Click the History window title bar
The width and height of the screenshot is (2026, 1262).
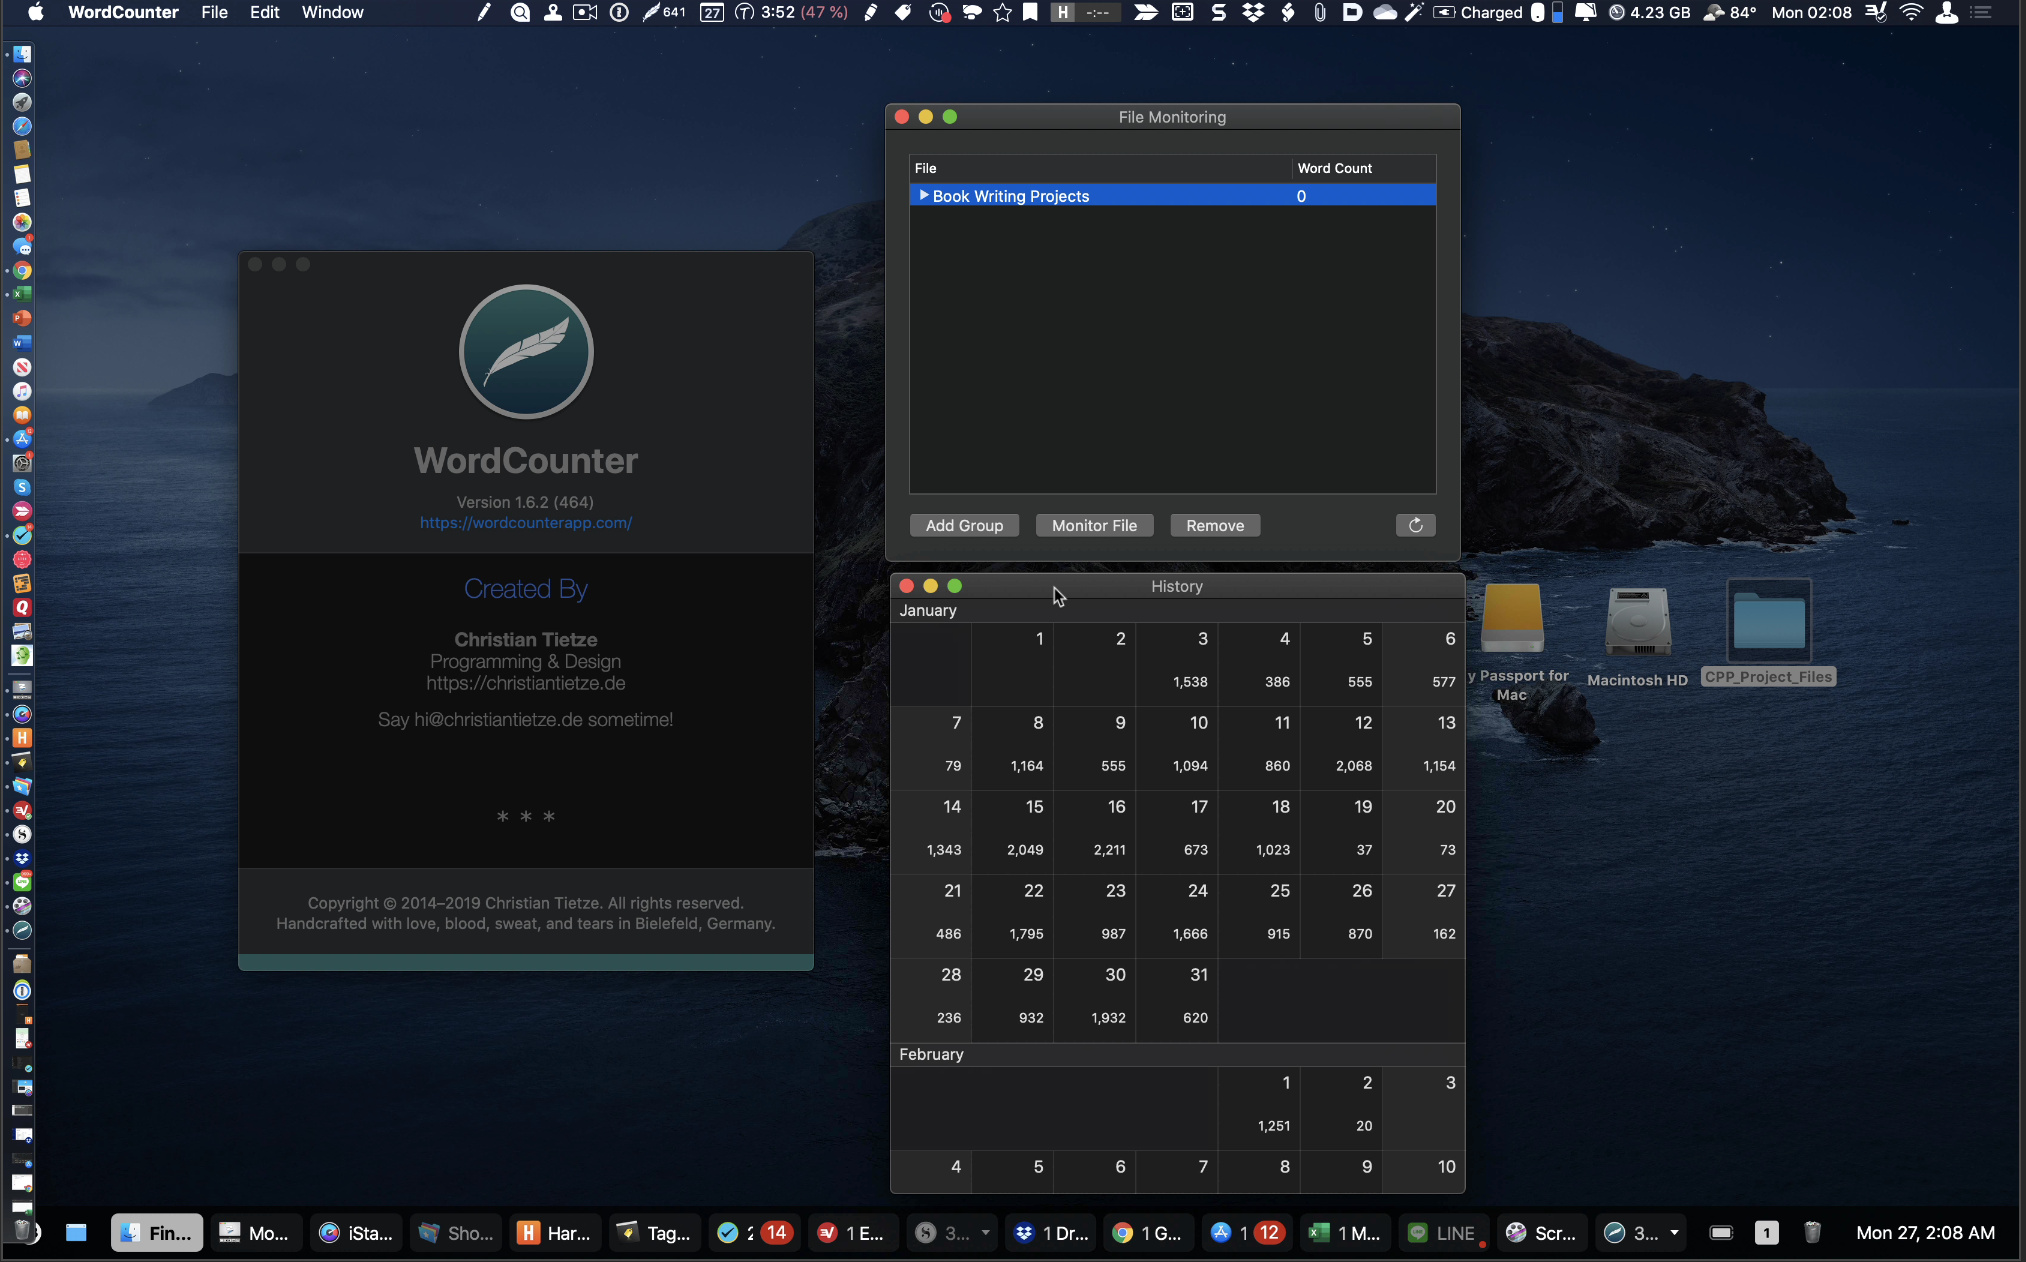(1177, 586)
